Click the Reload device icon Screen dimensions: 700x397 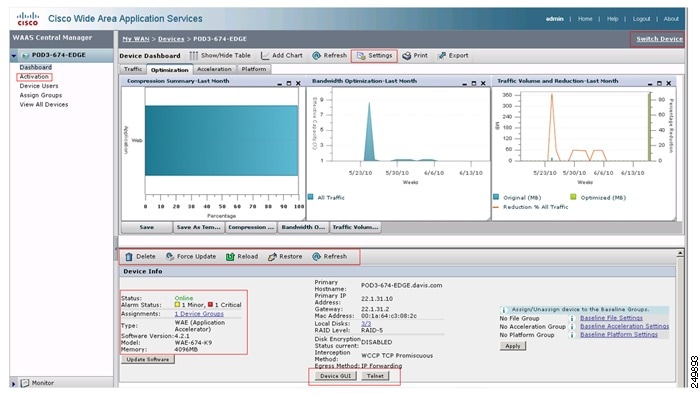230,257
